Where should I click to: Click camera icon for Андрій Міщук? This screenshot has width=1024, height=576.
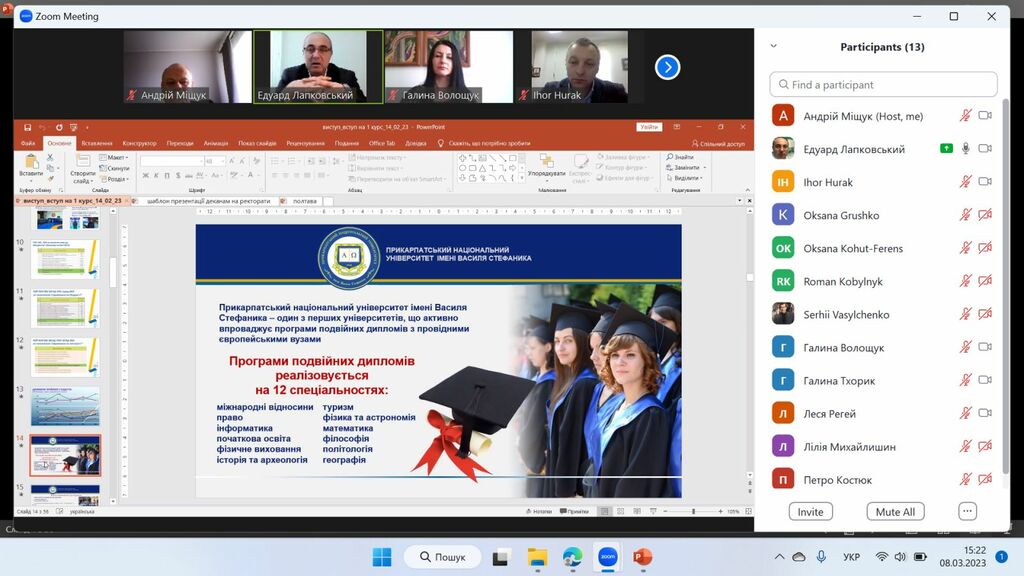pyautogui.click(x=985, y=116)
